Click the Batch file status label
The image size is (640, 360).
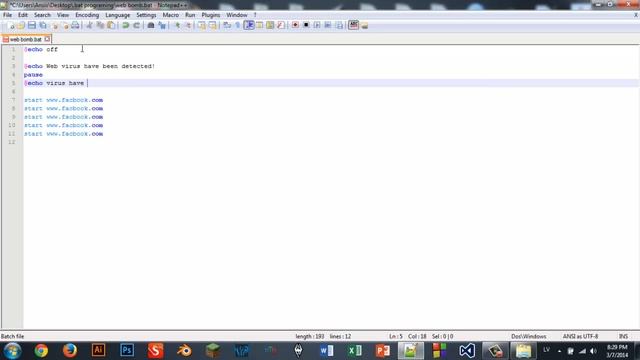pyautogui.click(x=13, y=336)
